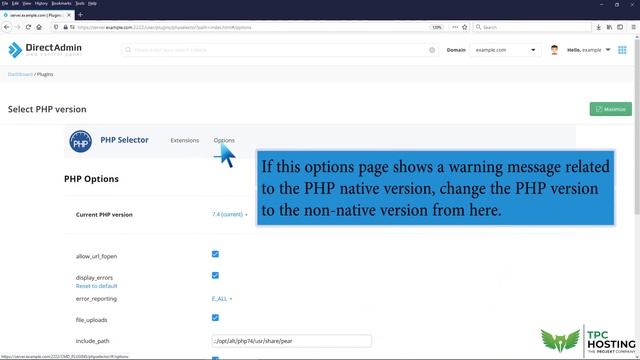640x360 pixels.
Task: Focus the DirectAdmin search input
Action: 280,50
